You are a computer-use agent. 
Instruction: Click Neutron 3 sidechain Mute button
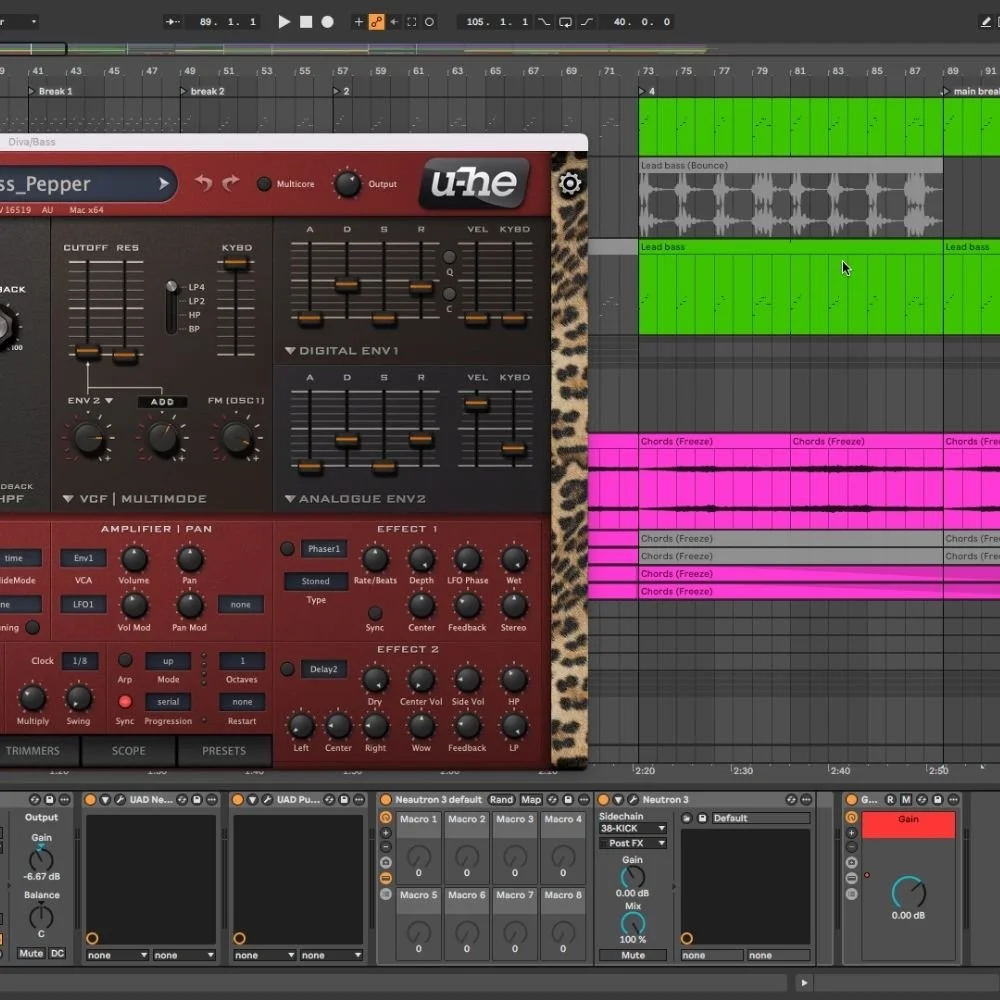[633, 955]
